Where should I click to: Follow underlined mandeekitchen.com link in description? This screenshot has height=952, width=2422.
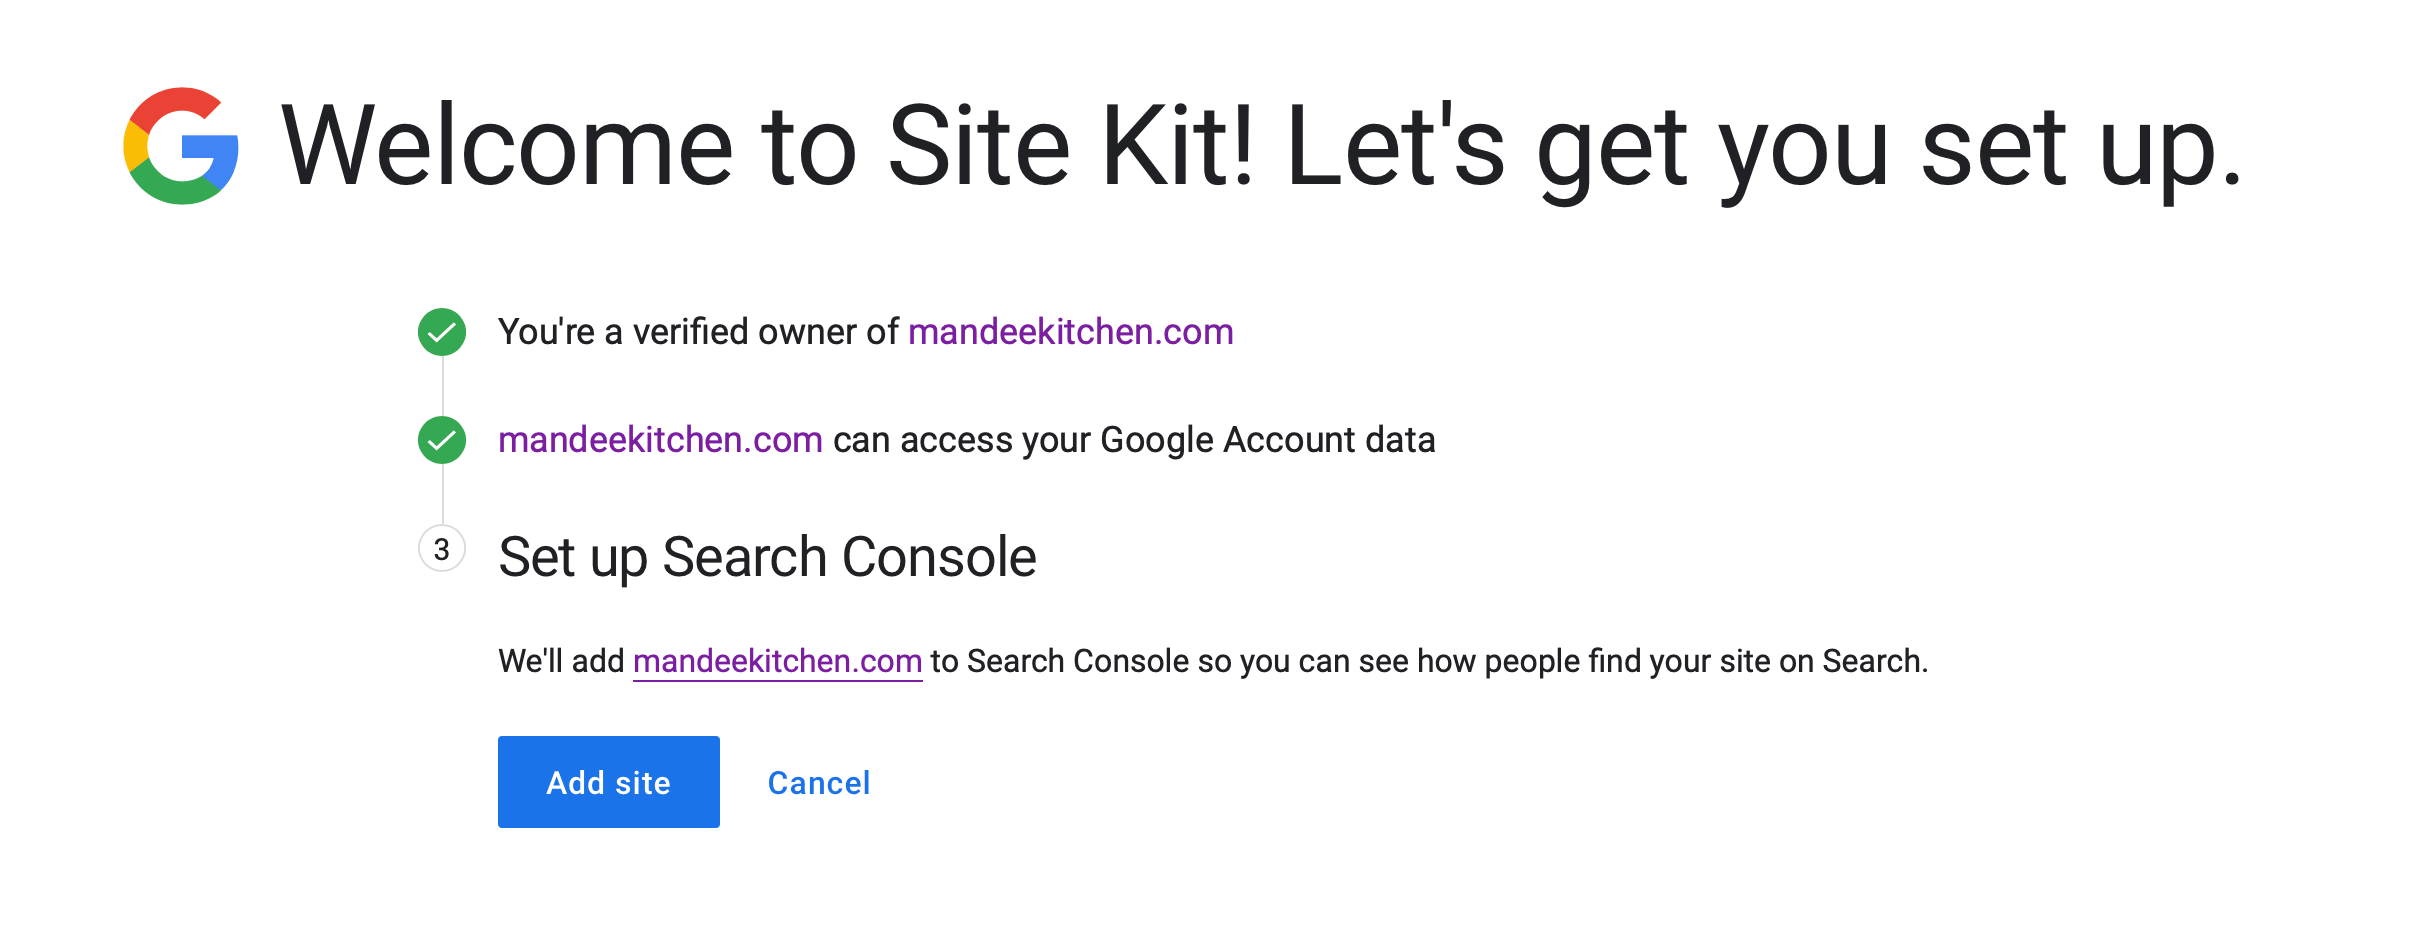pyautogui.click(x=777, y=661)
